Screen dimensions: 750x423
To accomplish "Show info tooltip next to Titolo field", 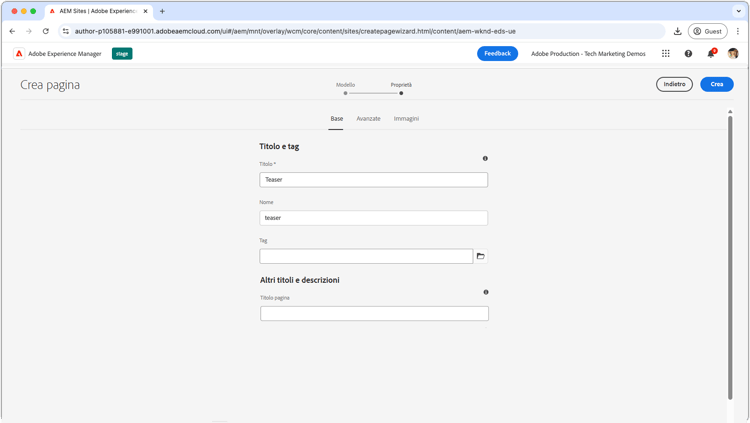I will (x=485, y=158).
